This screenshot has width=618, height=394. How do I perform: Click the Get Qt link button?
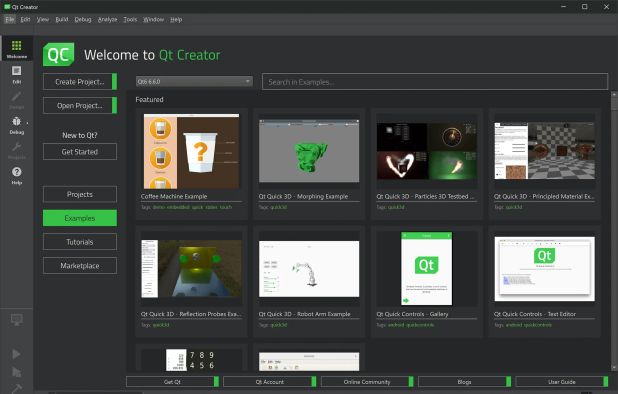point(172,382)
